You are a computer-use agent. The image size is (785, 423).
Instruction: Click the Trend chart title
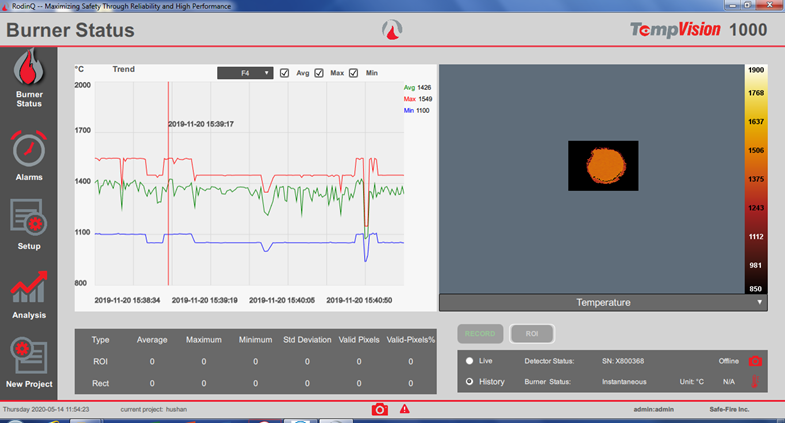point(124,69)
